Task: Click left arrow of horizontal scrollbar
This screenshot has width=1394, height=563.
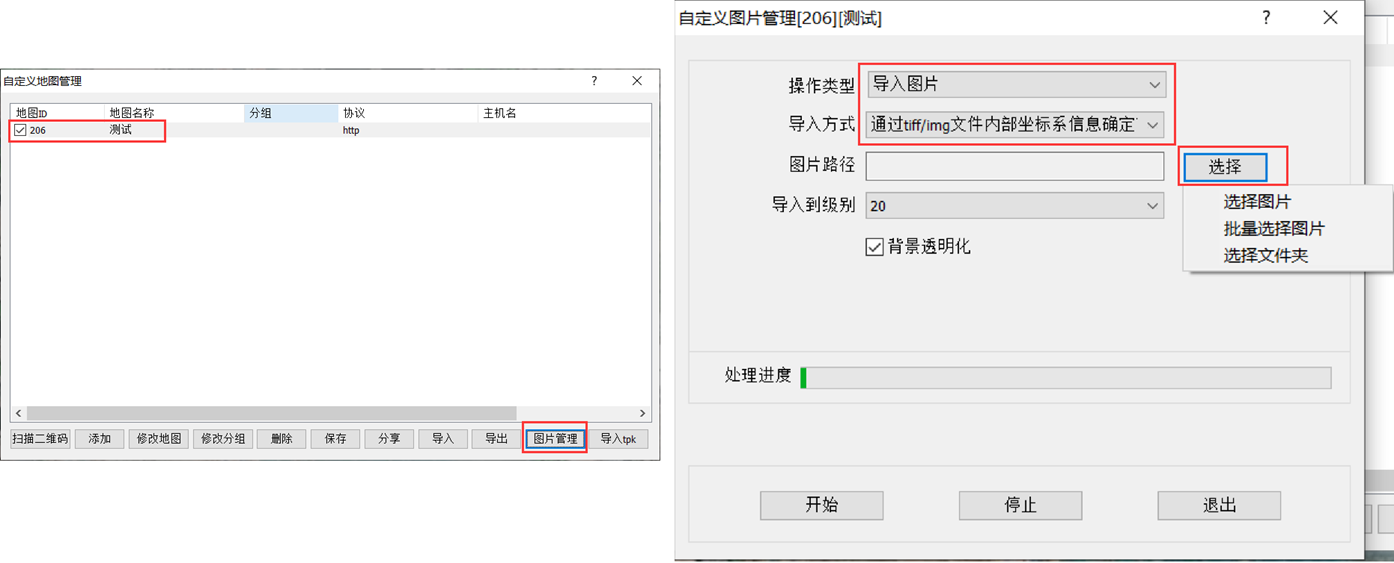Action: click(x=18, y=413)
